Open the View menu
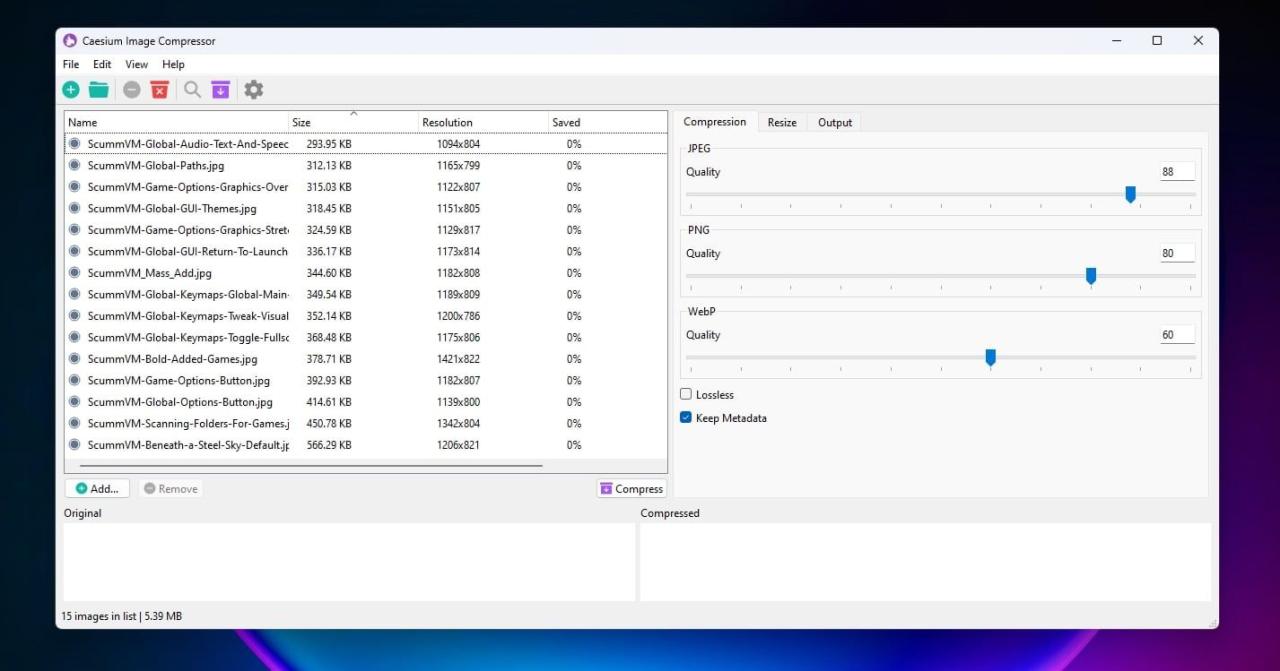The height and width of the screenshot is (671, 1280). tap(136, 65)
